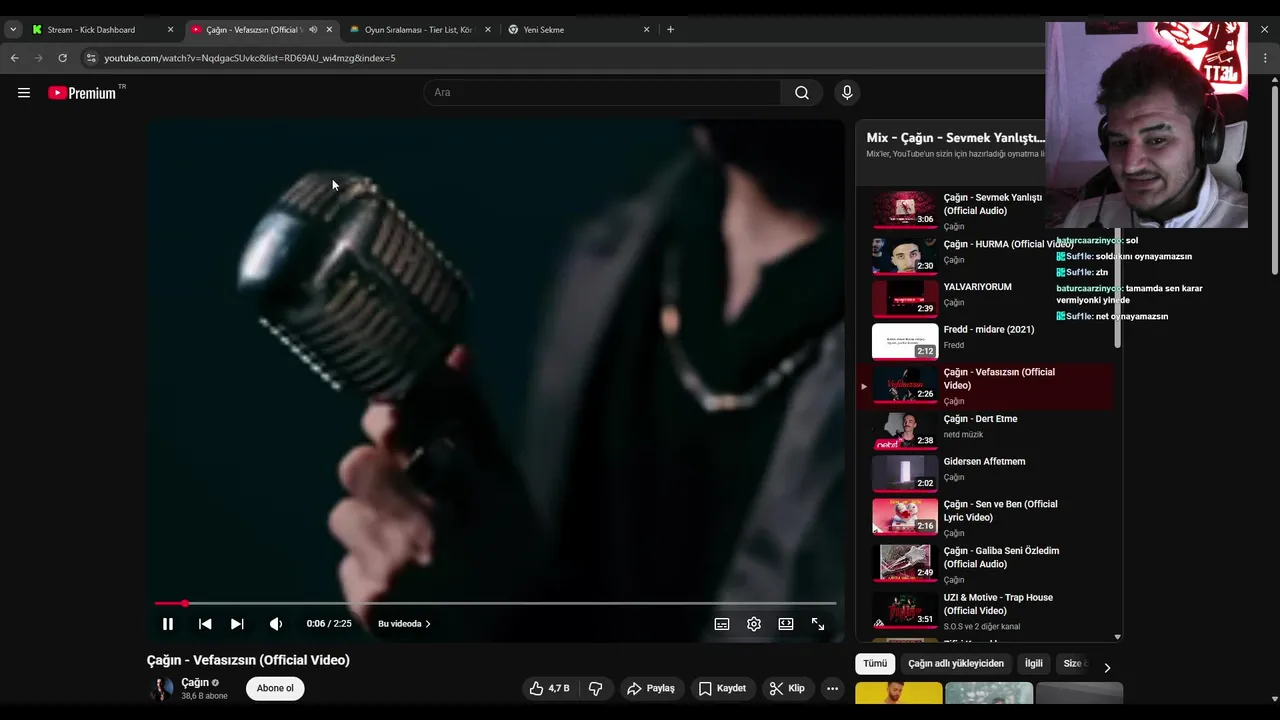Select current 'Çağın - Vefasızsın' playlist row
Image resolution: width=1280 pixels, height=720 pixels.
985,386
